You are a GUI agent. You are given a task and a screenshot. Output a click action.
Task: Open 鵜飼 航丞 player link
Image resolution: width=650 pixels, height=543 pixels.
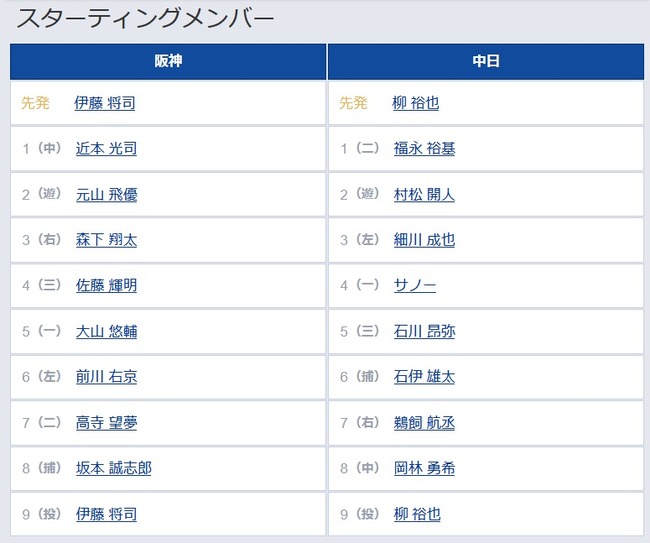tap(424, 423)
